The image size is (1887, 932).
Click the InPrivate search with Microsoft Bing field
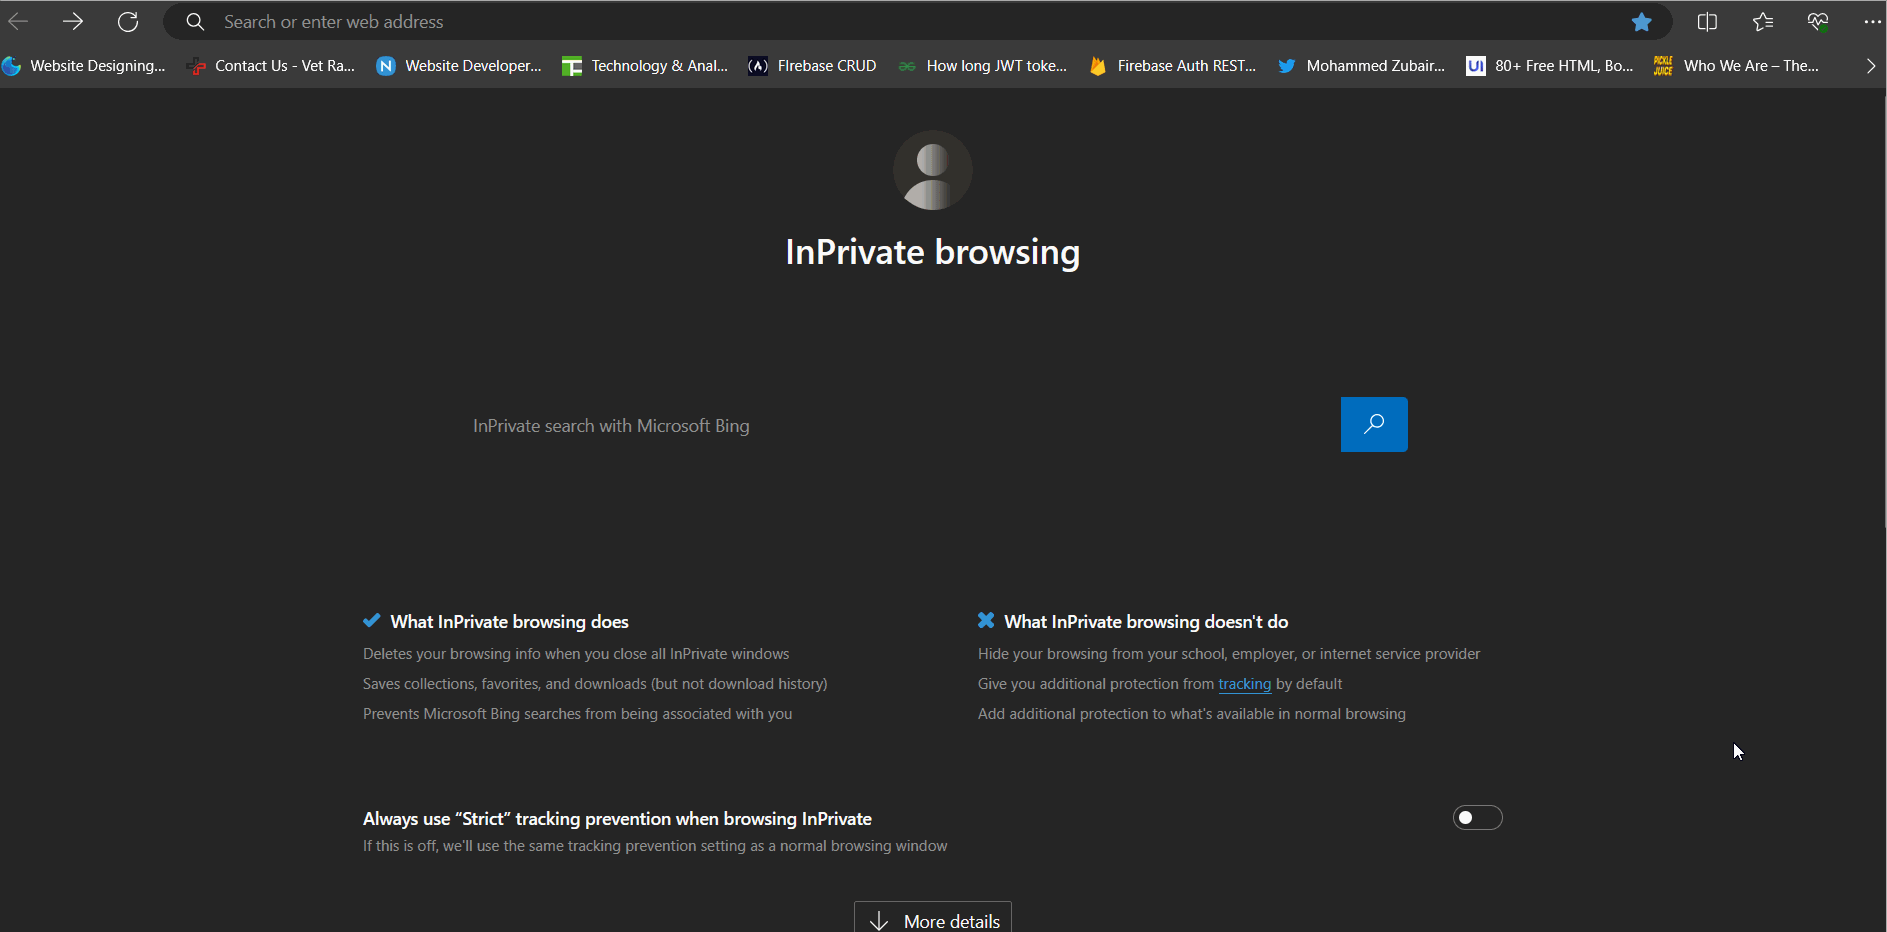[899, 425]
